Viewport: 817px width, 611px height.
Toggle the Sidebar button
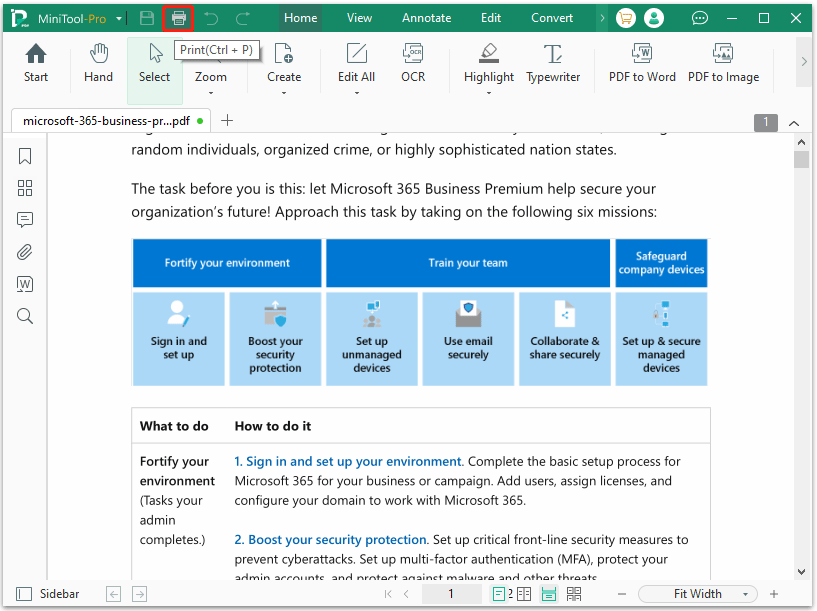tap(48, 594)
